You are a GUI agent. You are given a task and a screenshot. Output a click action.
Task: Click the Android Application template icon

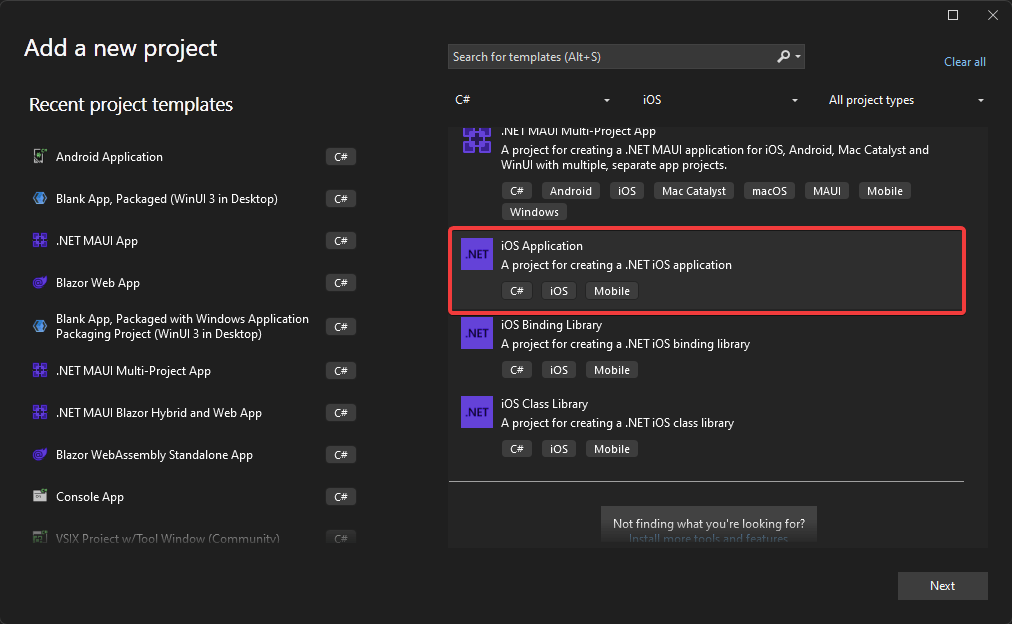(40, 156)
